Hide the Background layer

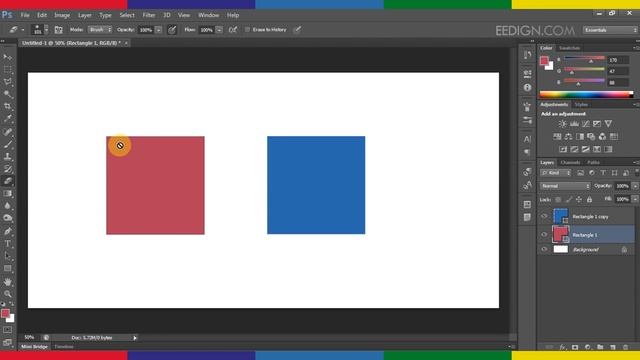tap(544, 249)
